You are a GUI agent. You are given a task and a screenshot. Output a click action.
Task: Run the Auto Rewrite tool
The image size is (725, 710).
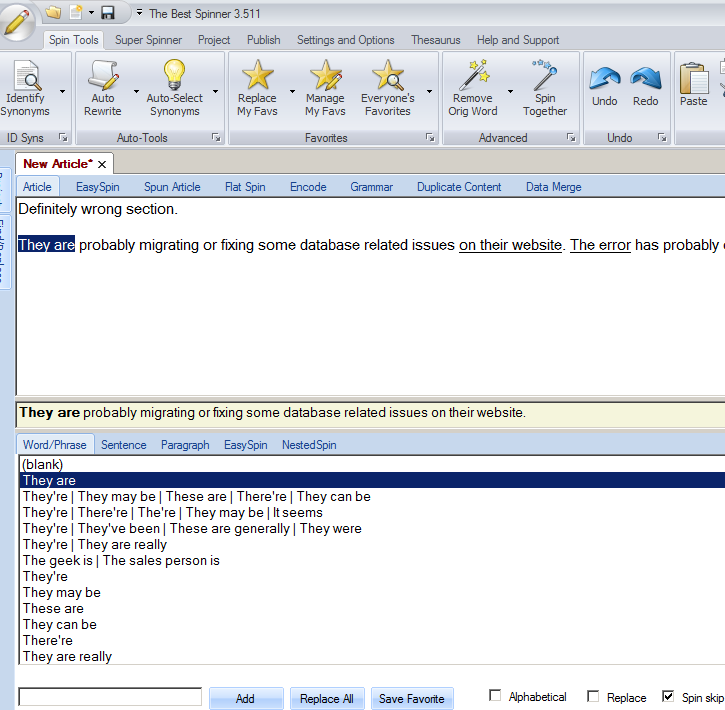103,88
